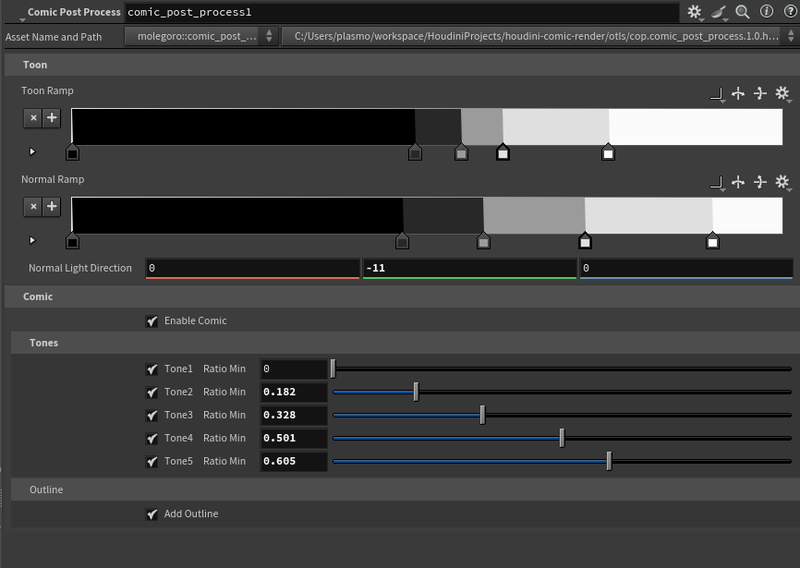The height and width of the screenshot is (568, 800).
Task: Open the Normal Ramp gear options
Action: coord(783,182)
